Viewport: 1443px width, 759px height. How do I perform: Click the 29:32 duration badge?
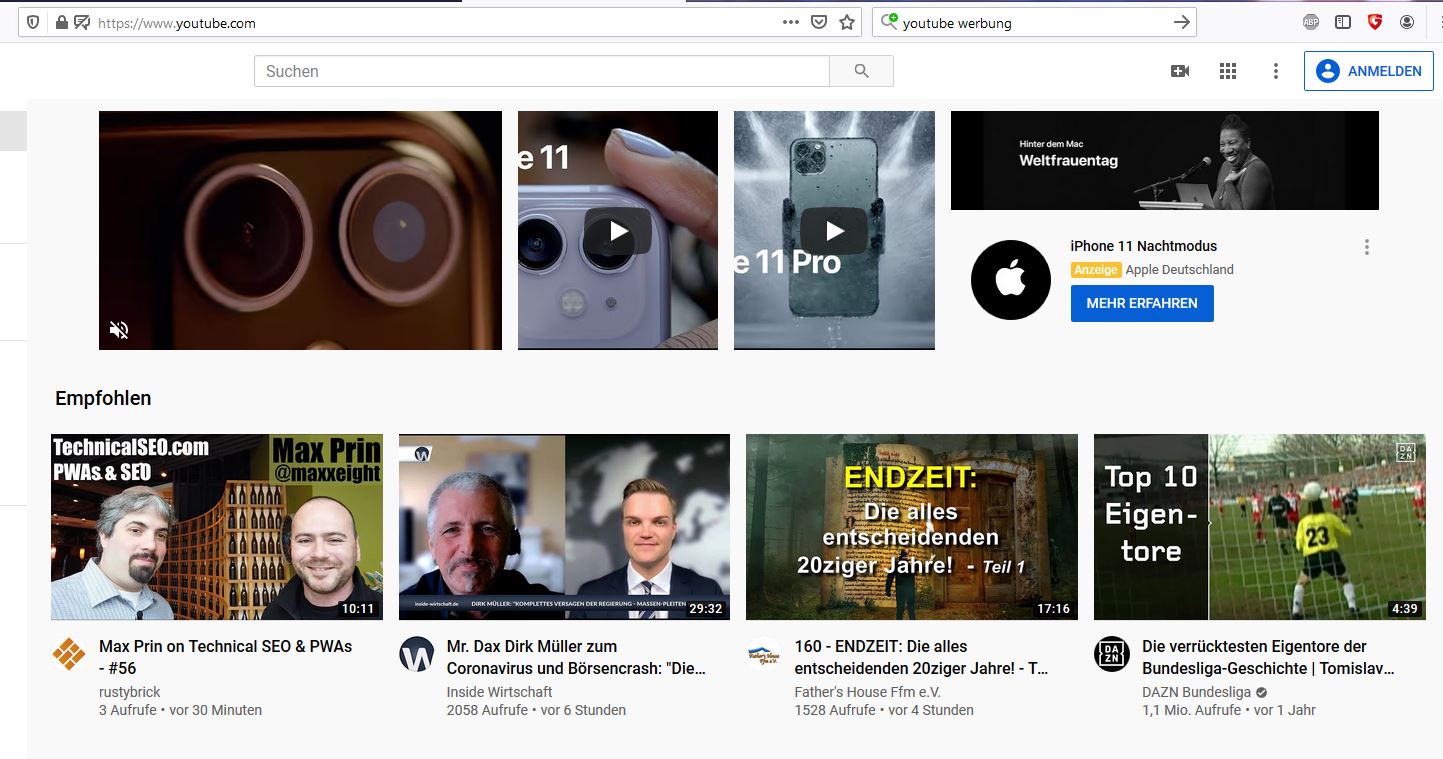pos(706,608)
